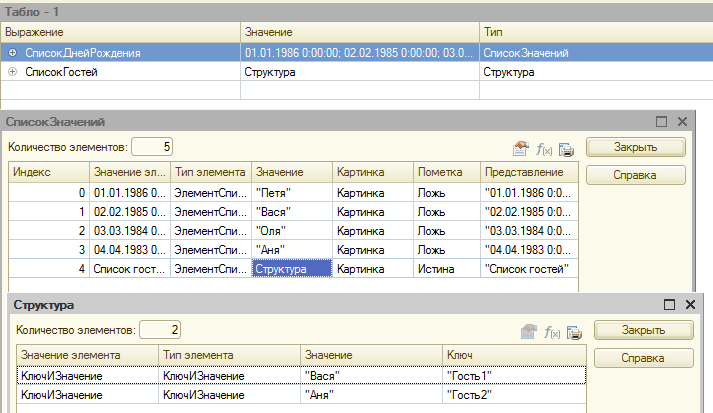This screenshot has height=413, width=713.
Task: Maximize the Структура window
Action: click(669, 304)
